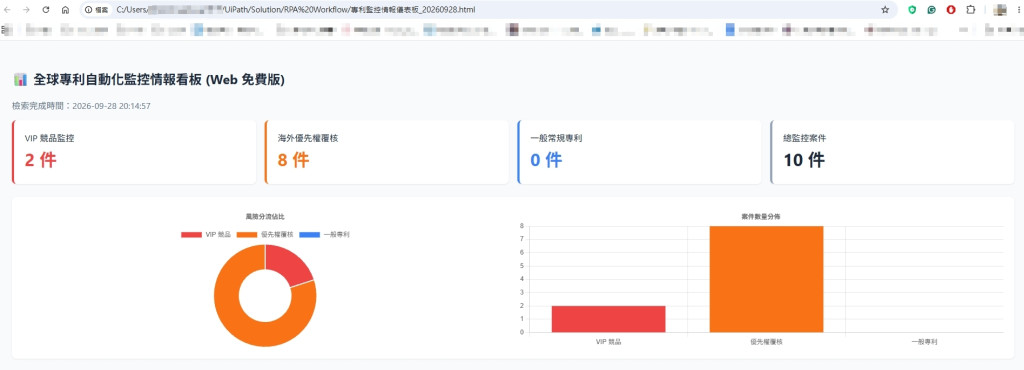Click the "VIP 競品" bar chart axis label
This screenshot has height=370, width=1024.
[609, 341]
